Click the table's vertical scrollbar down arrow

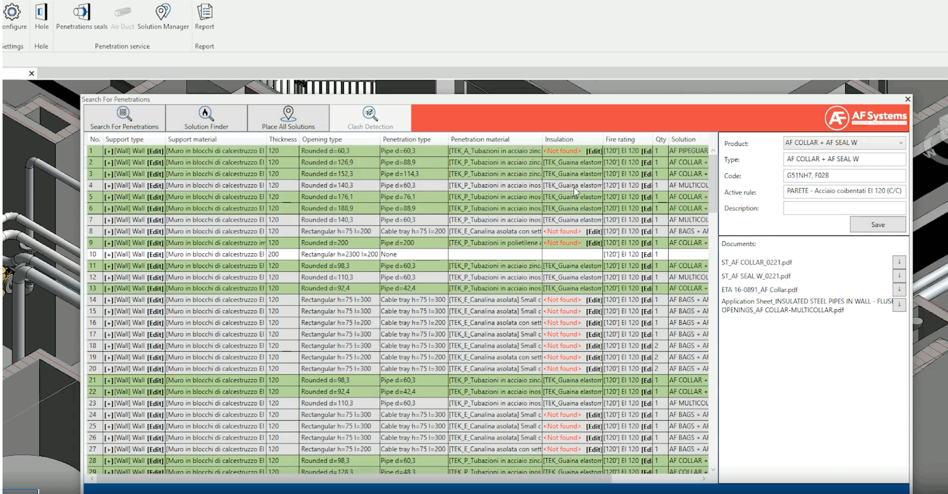click(x=712, y=469)
